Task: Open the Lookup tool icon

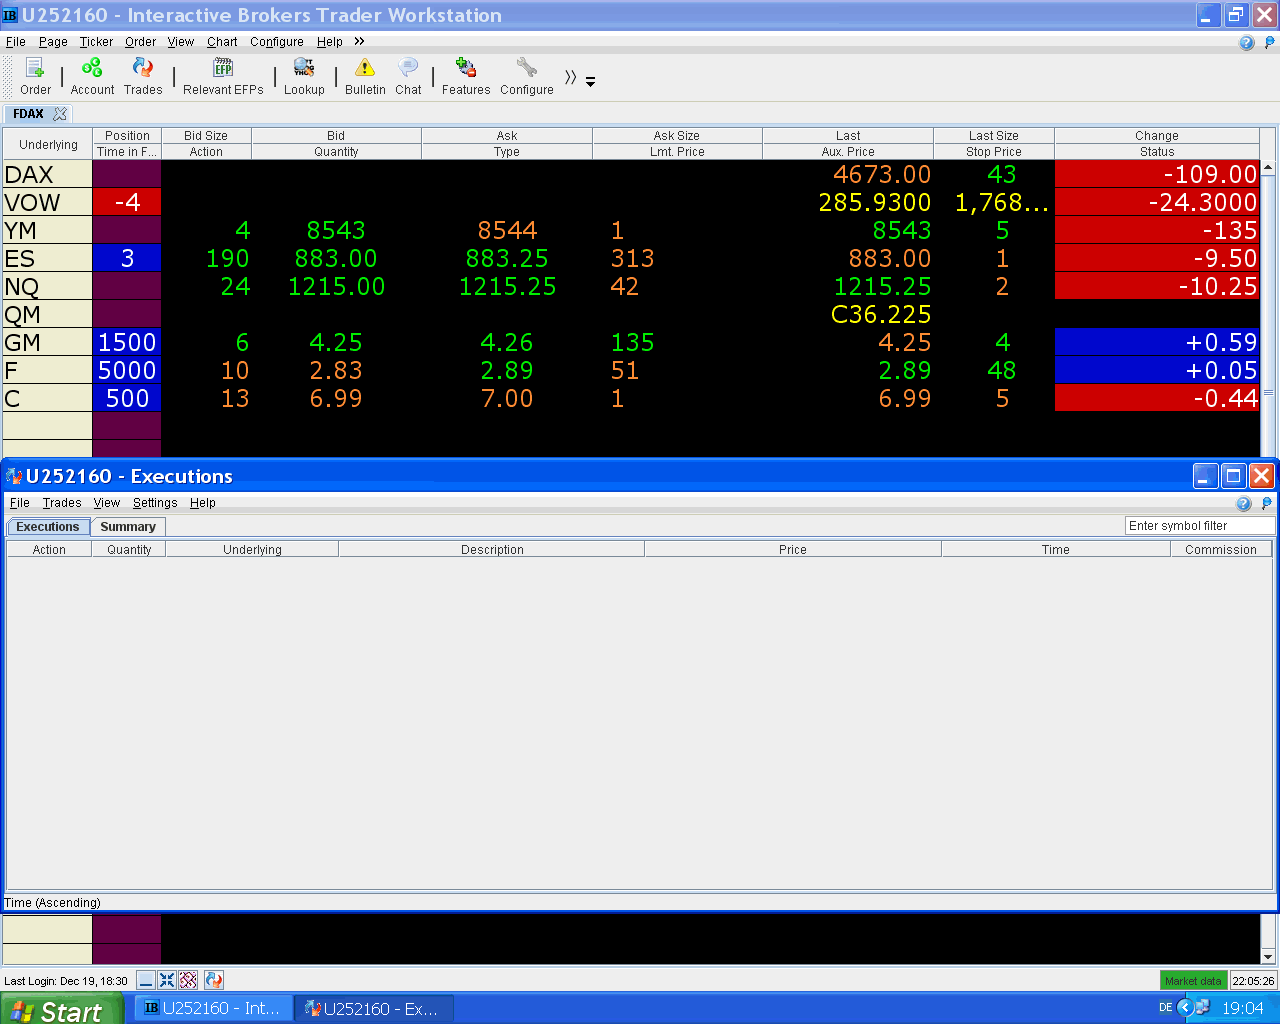Action: coord(304,67)
